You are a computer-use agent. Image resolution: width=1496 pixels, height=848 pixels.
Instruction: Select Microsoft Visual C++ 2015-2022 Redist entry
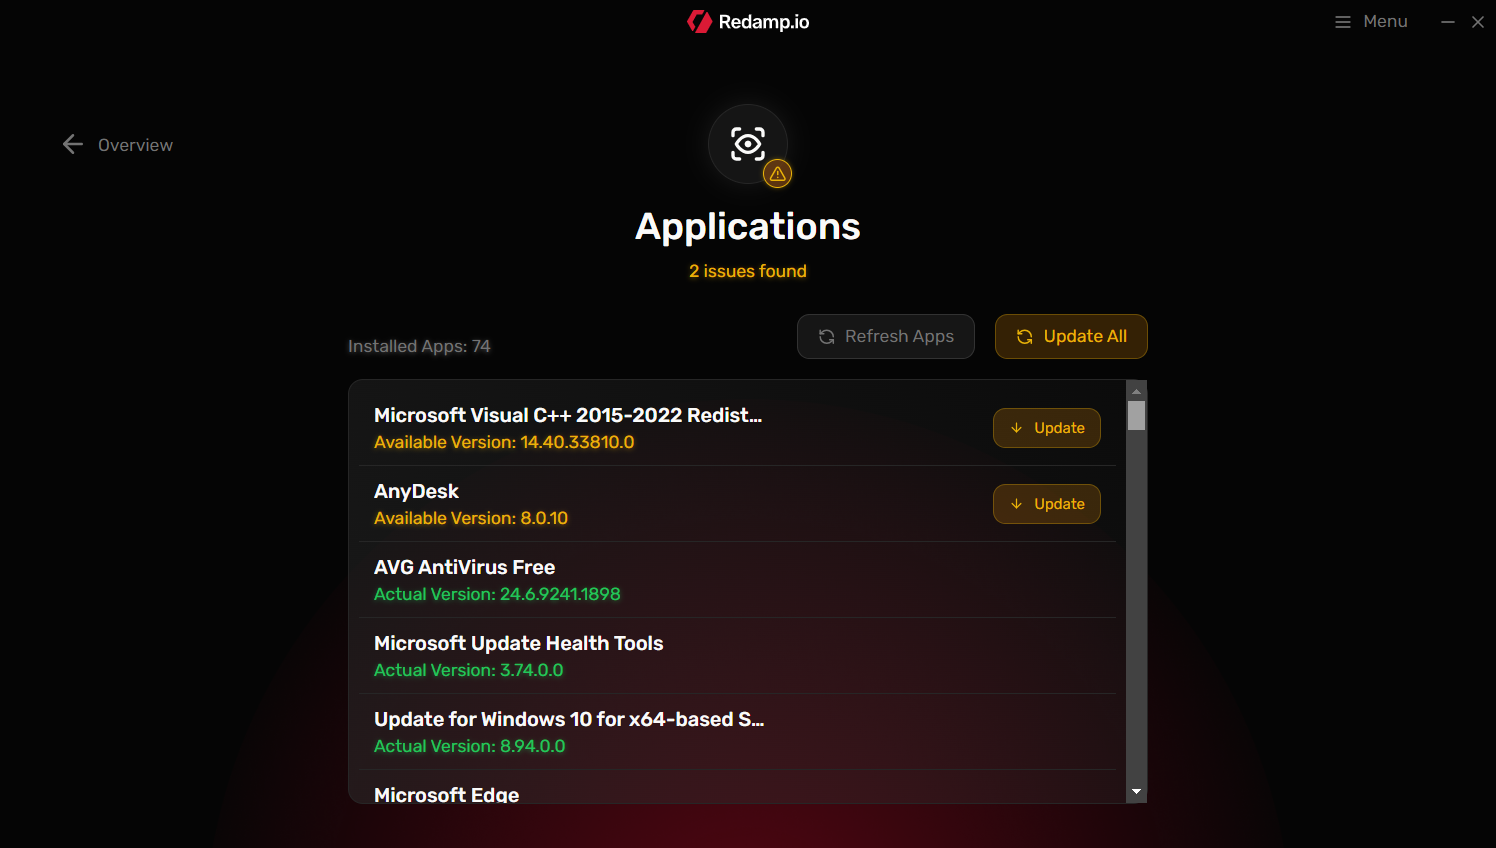pyautogui.click(x=738, y=428)
